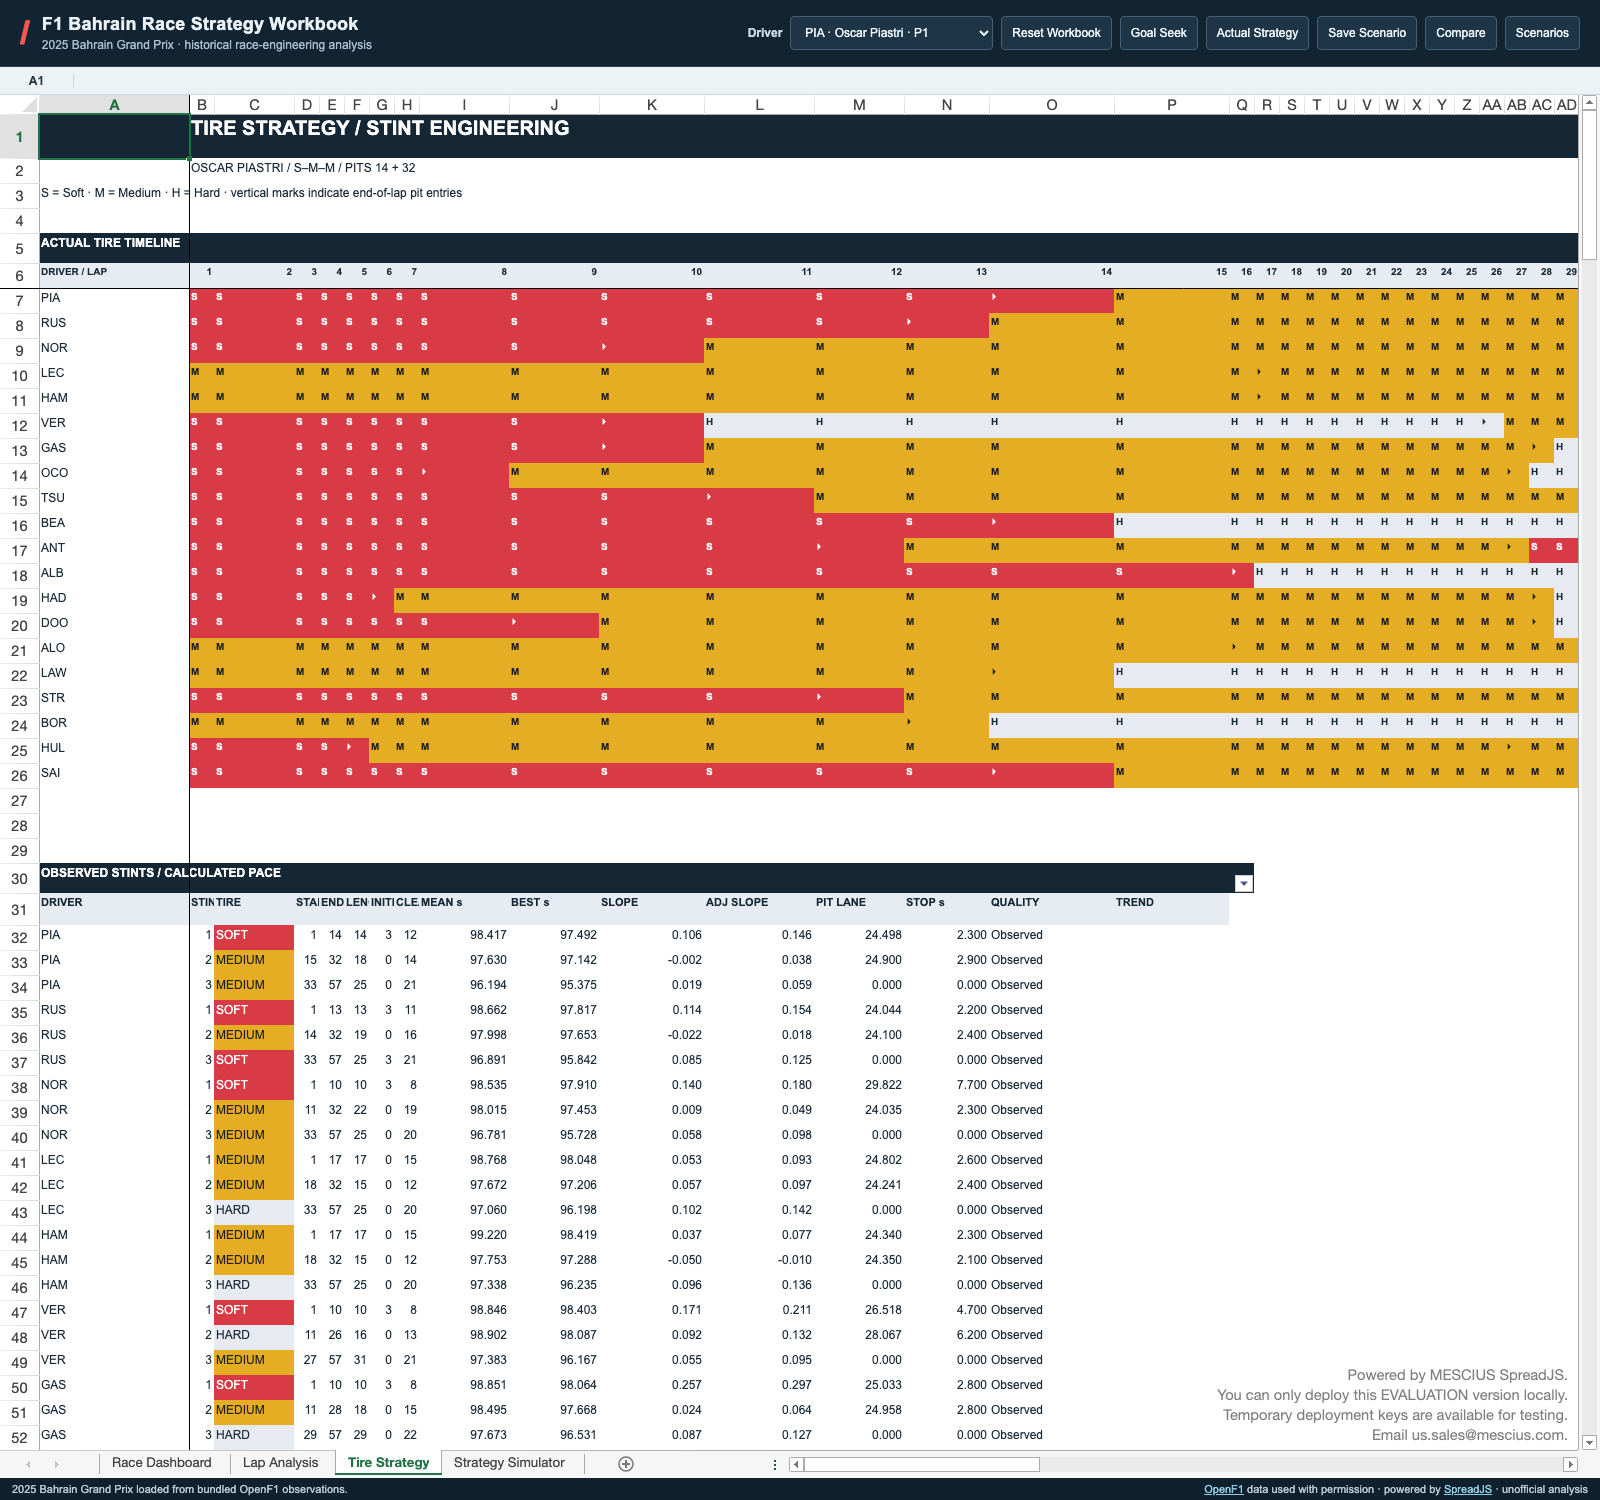Click the horizontal scrollbar left arrow
Screen dimensions: 1600x1500
click(796, 1464)
